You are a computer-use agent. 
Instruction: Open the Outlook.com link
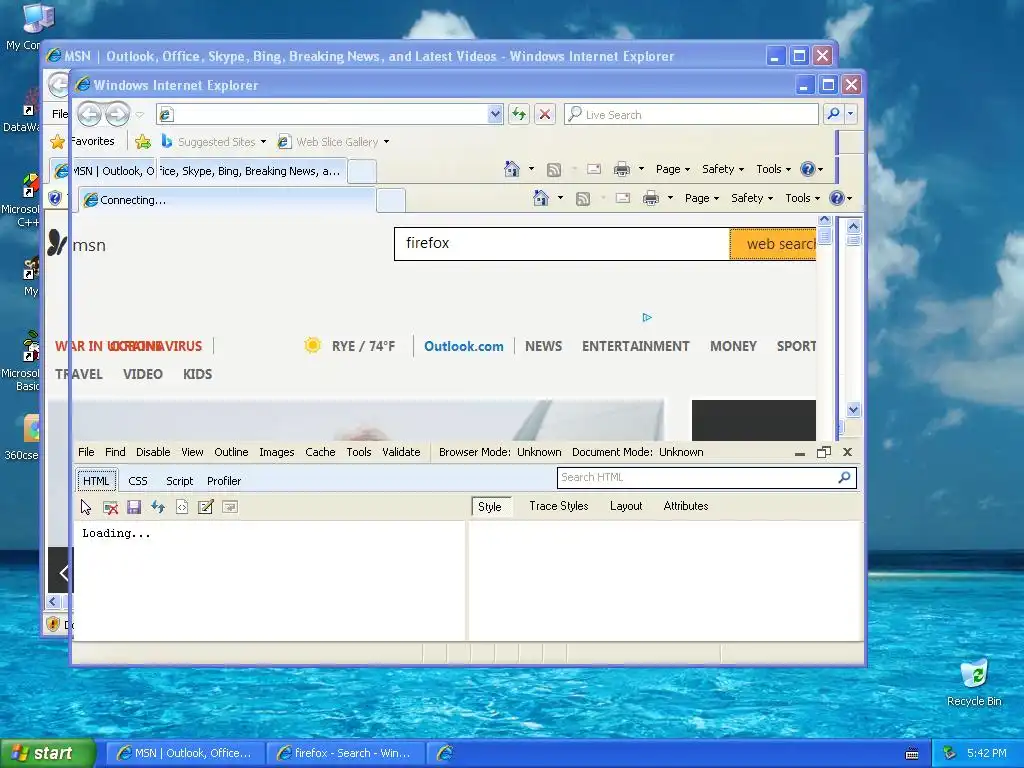pyautogui.click(x=464, y=346)
